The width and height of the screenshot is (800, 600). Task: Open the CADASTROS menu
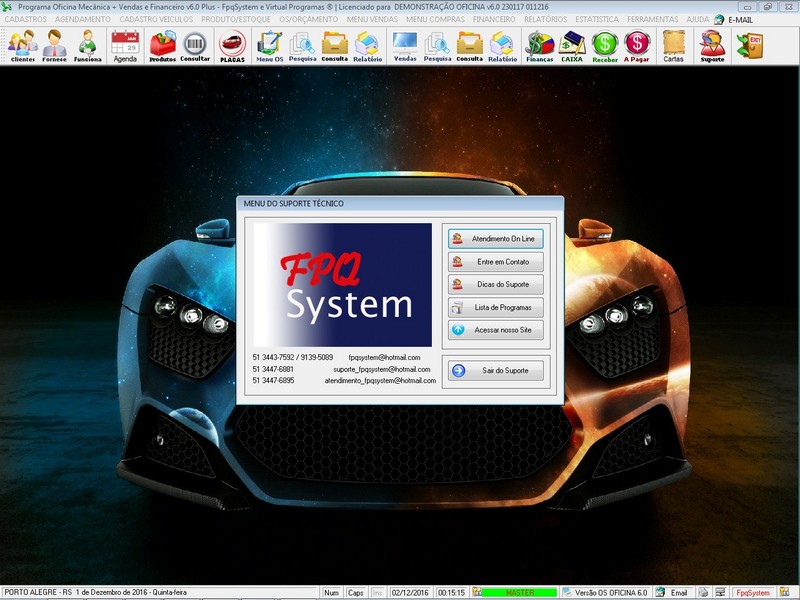[x=26, y=19]
